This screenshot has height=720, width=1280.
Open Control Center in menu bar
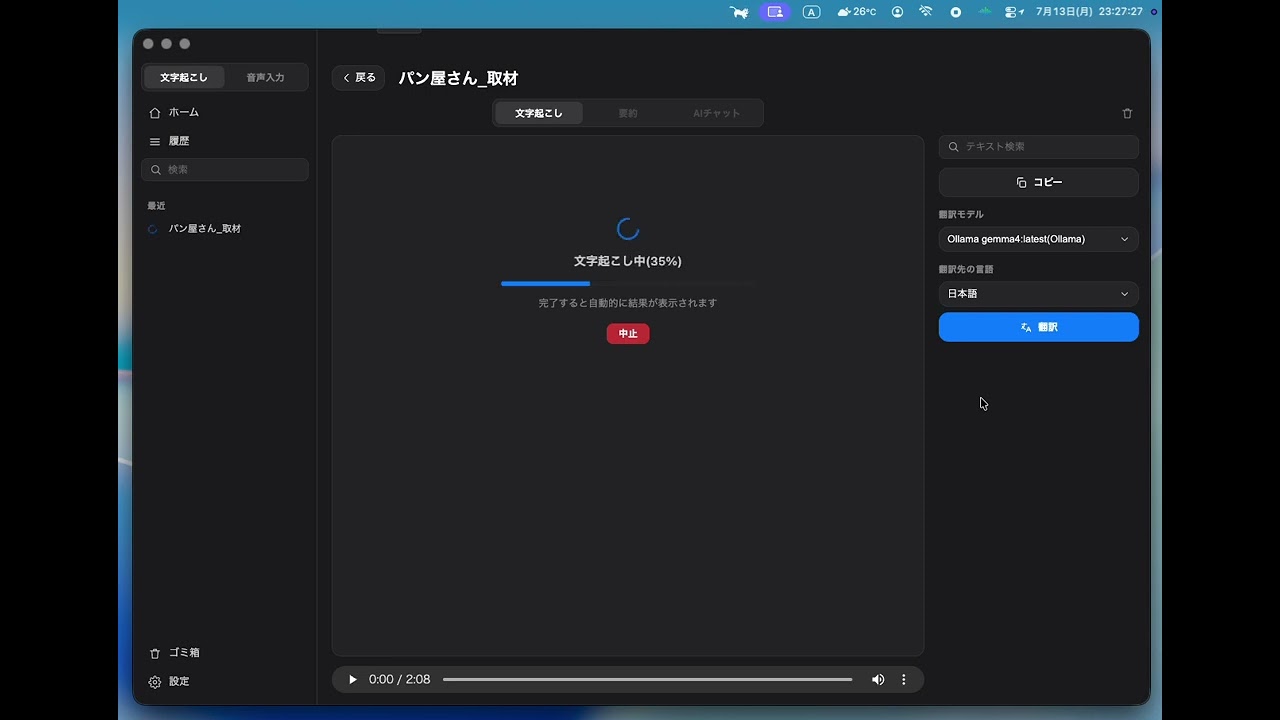click(1015, 12)
